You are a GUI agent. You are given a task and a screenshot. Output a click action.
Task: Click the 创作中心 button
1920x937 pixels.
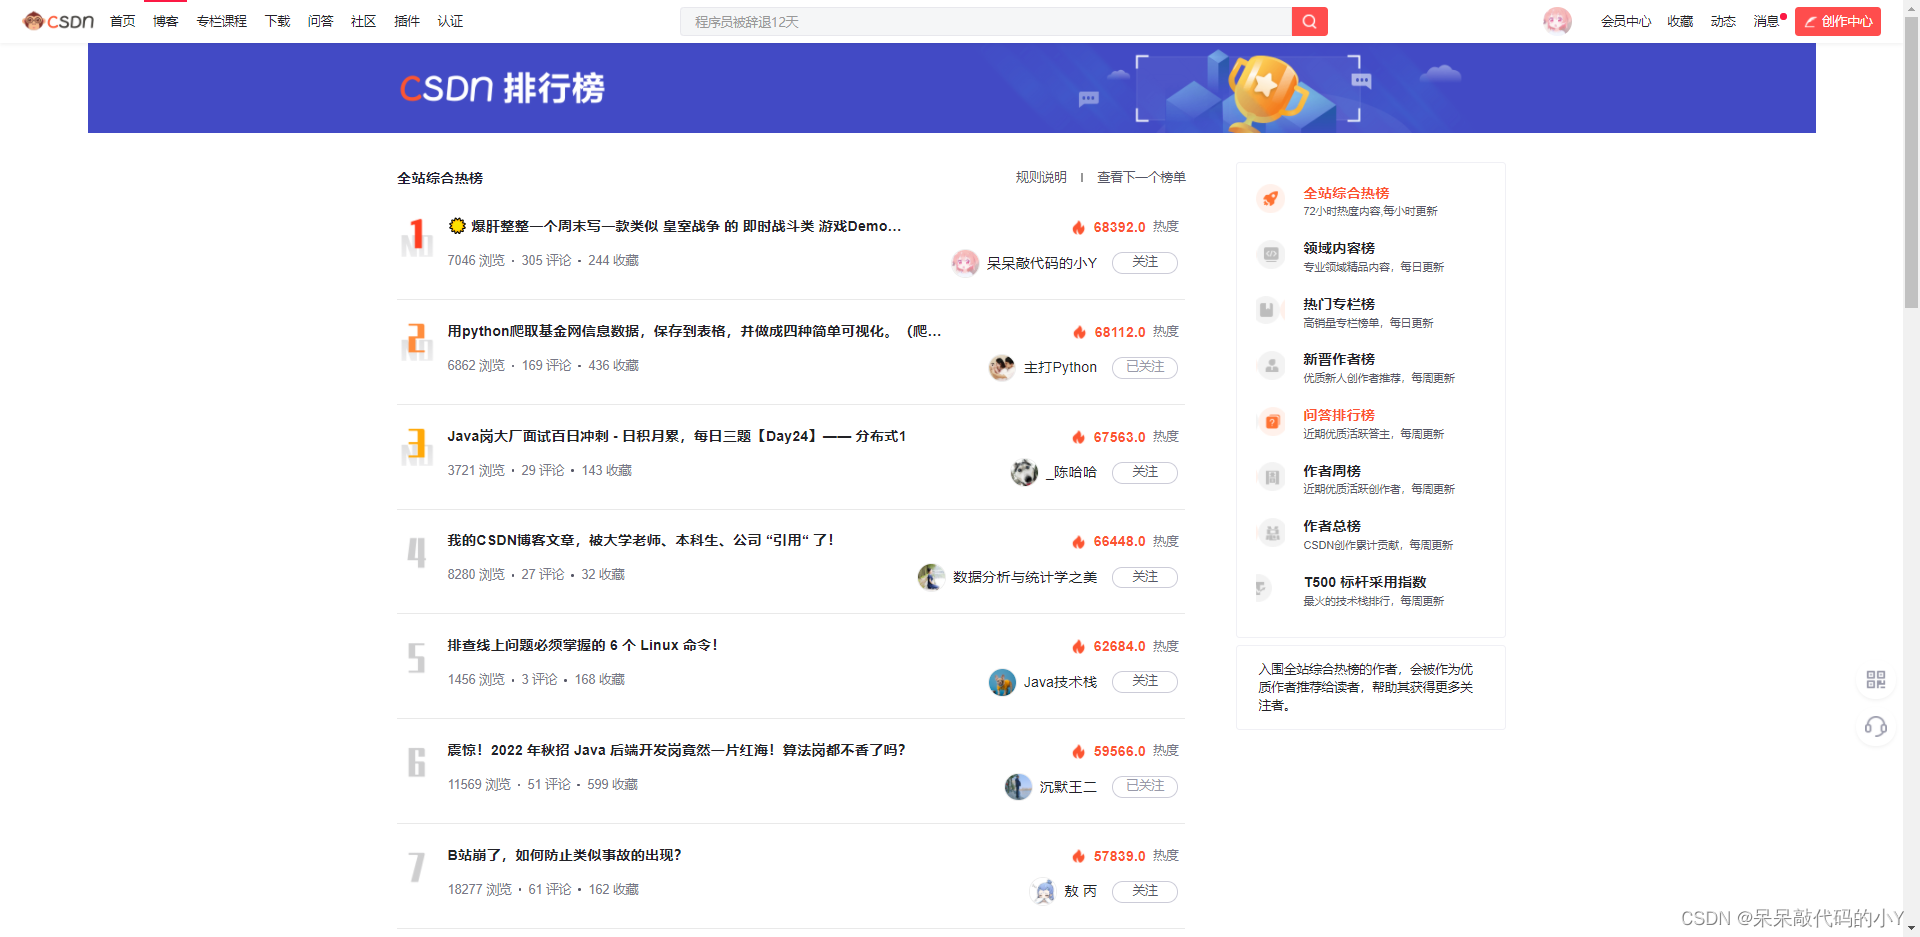click(1838, 21)
